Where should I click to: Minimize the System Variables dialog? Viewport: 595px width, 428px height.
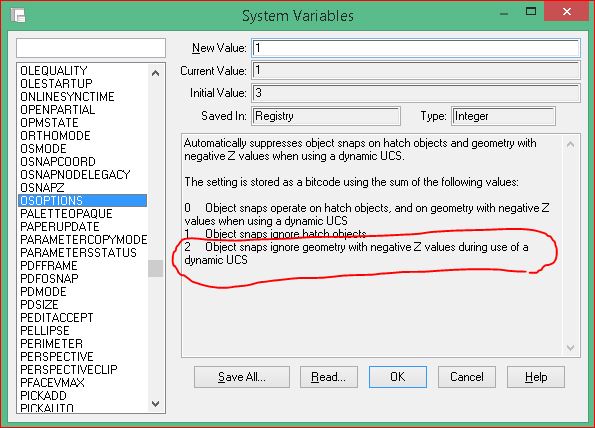coord(504,14)
